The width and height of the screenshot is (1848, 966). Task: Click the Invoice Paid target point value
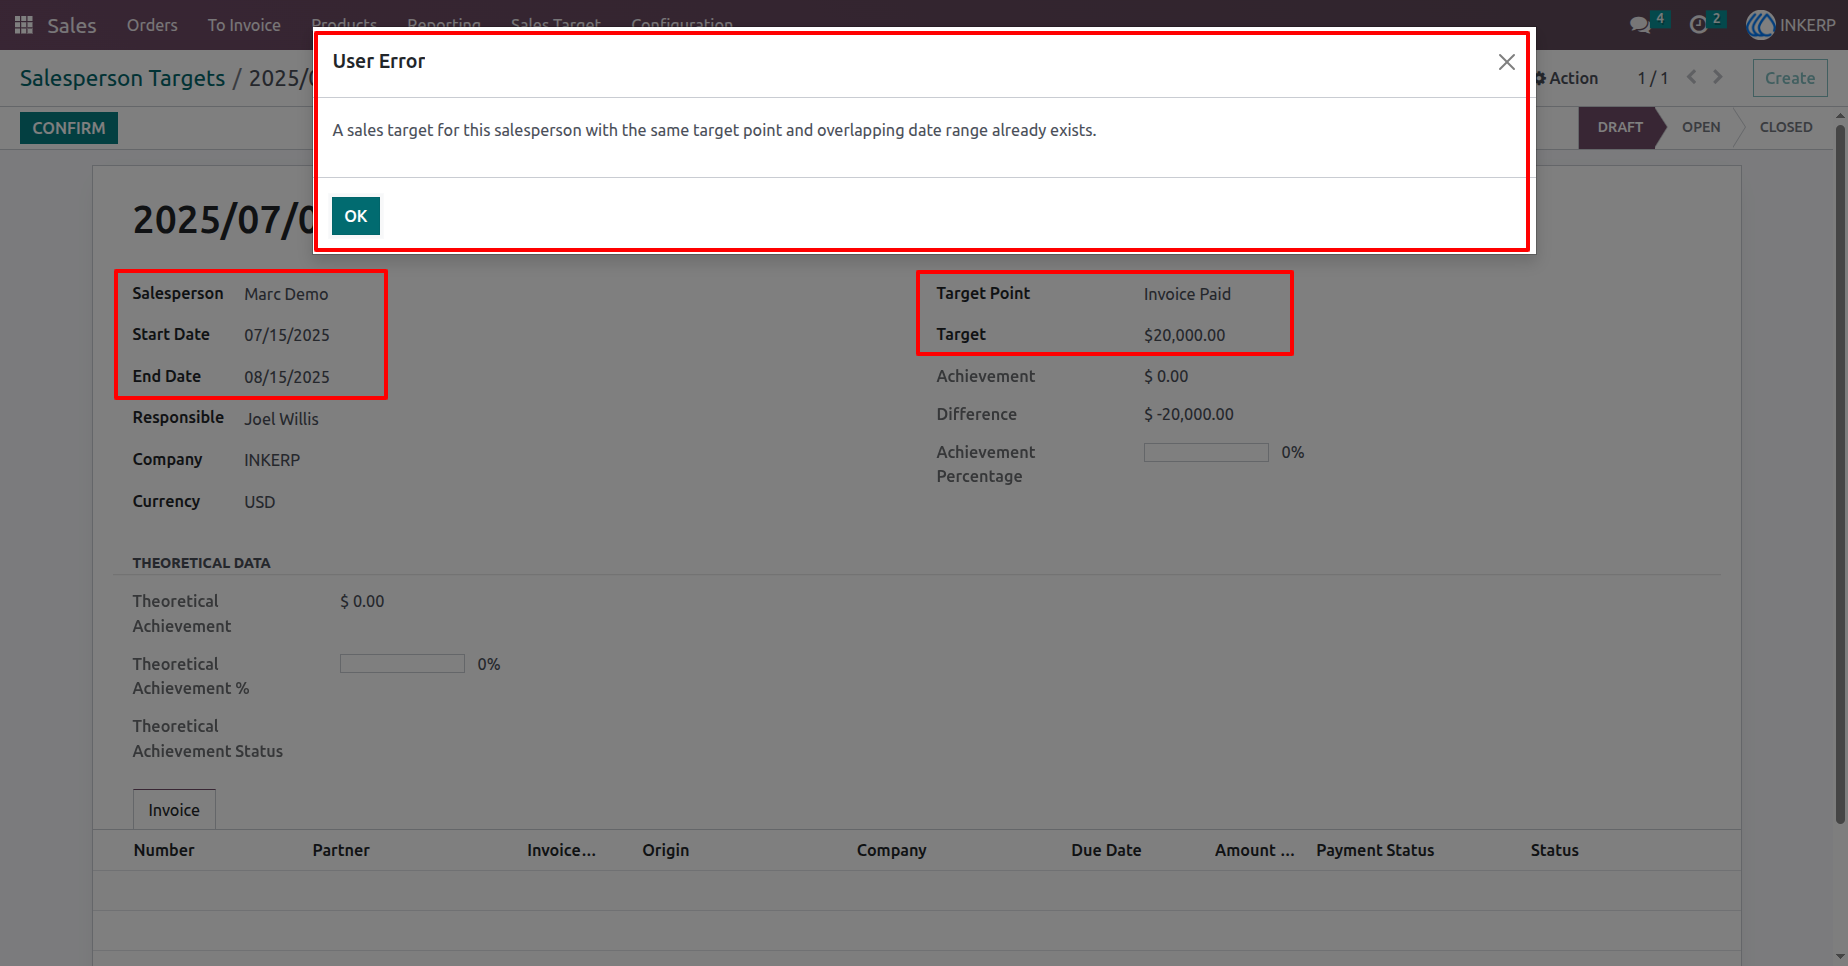coord(1187,294)
